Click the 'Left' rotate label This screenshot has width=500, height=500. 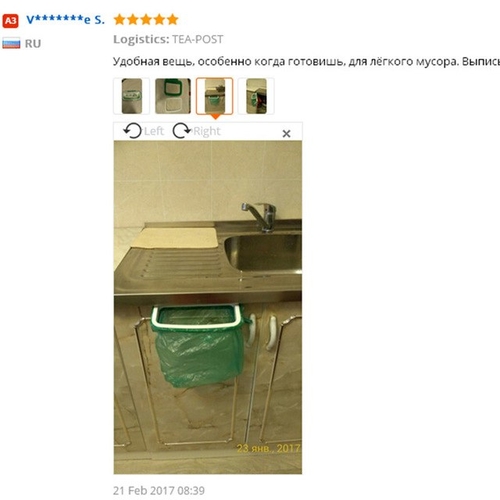point(154,131)
